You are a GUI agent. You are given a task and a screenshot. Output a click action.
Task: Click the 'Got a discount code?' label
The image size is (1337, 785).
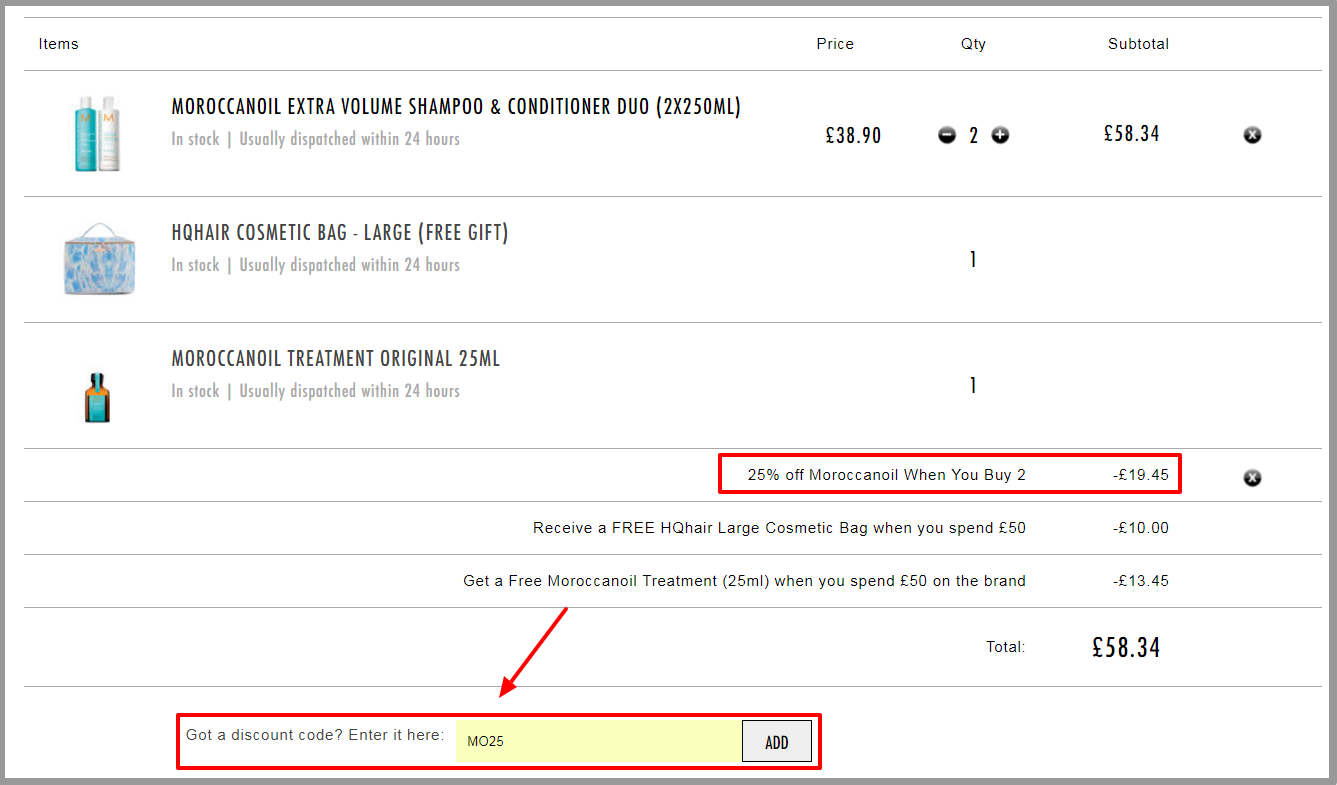(315, 735)
